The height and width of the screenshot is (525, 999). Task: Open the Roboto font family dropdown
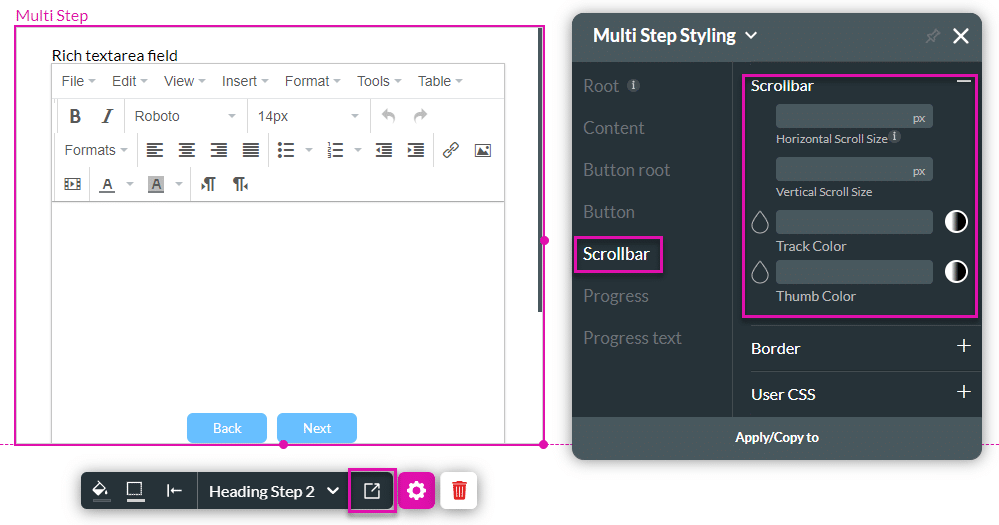pyautogui.click(x=185, y=116)
